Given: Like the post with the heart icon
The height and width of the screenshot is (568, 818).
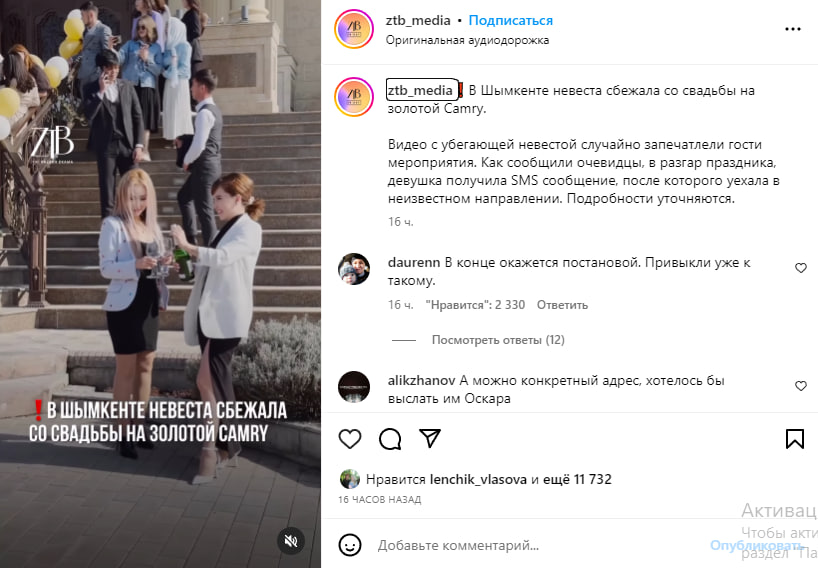Looking at the screenshot, I should pyautogui.click(x=350, y=439).
